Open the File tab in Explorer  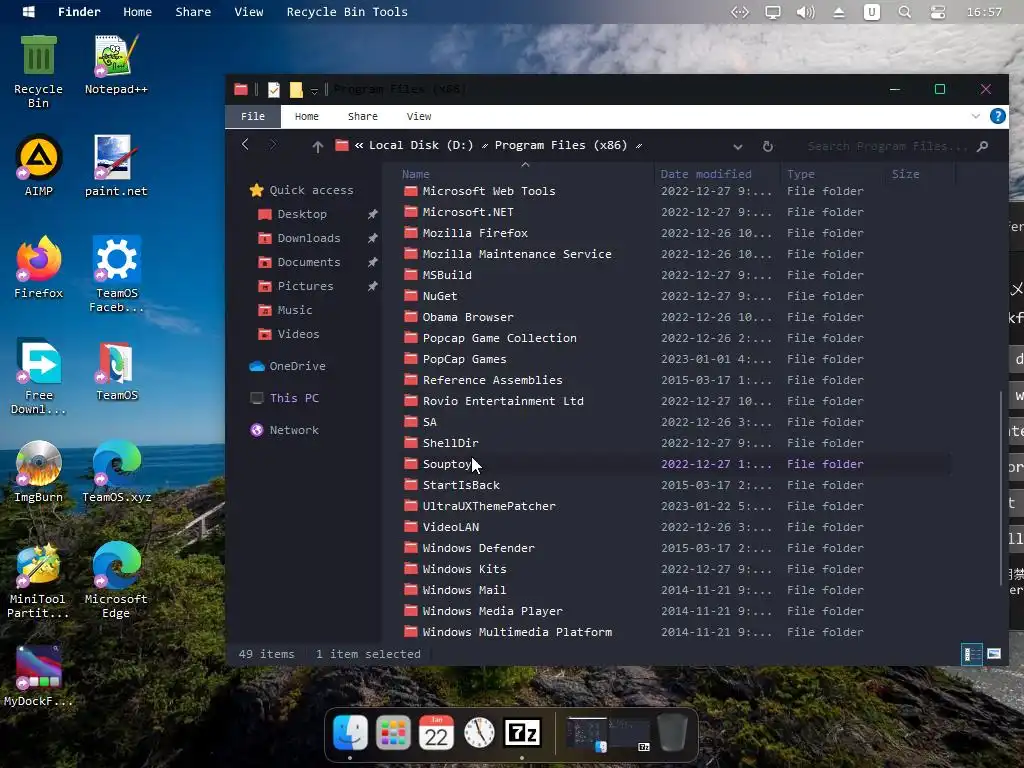253,116
